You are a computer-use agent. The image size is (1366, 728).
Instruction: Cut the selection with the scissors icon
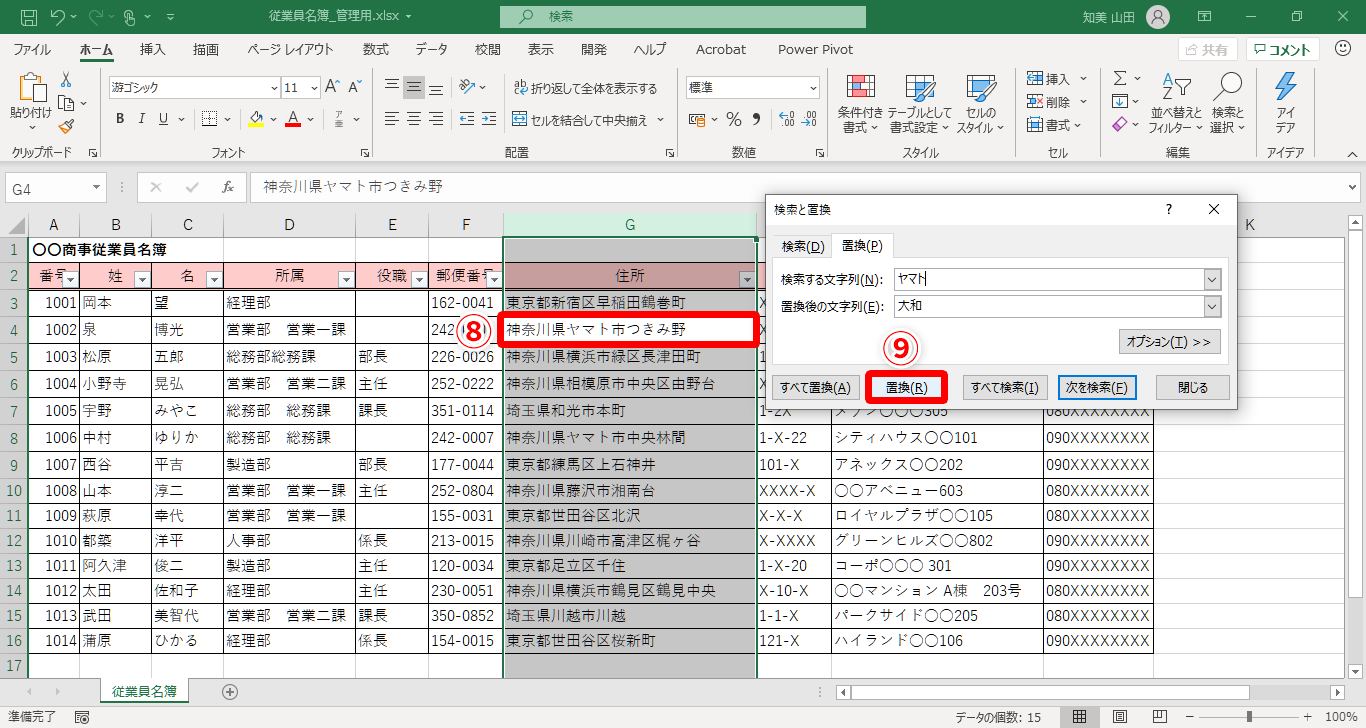coord(66,80)
